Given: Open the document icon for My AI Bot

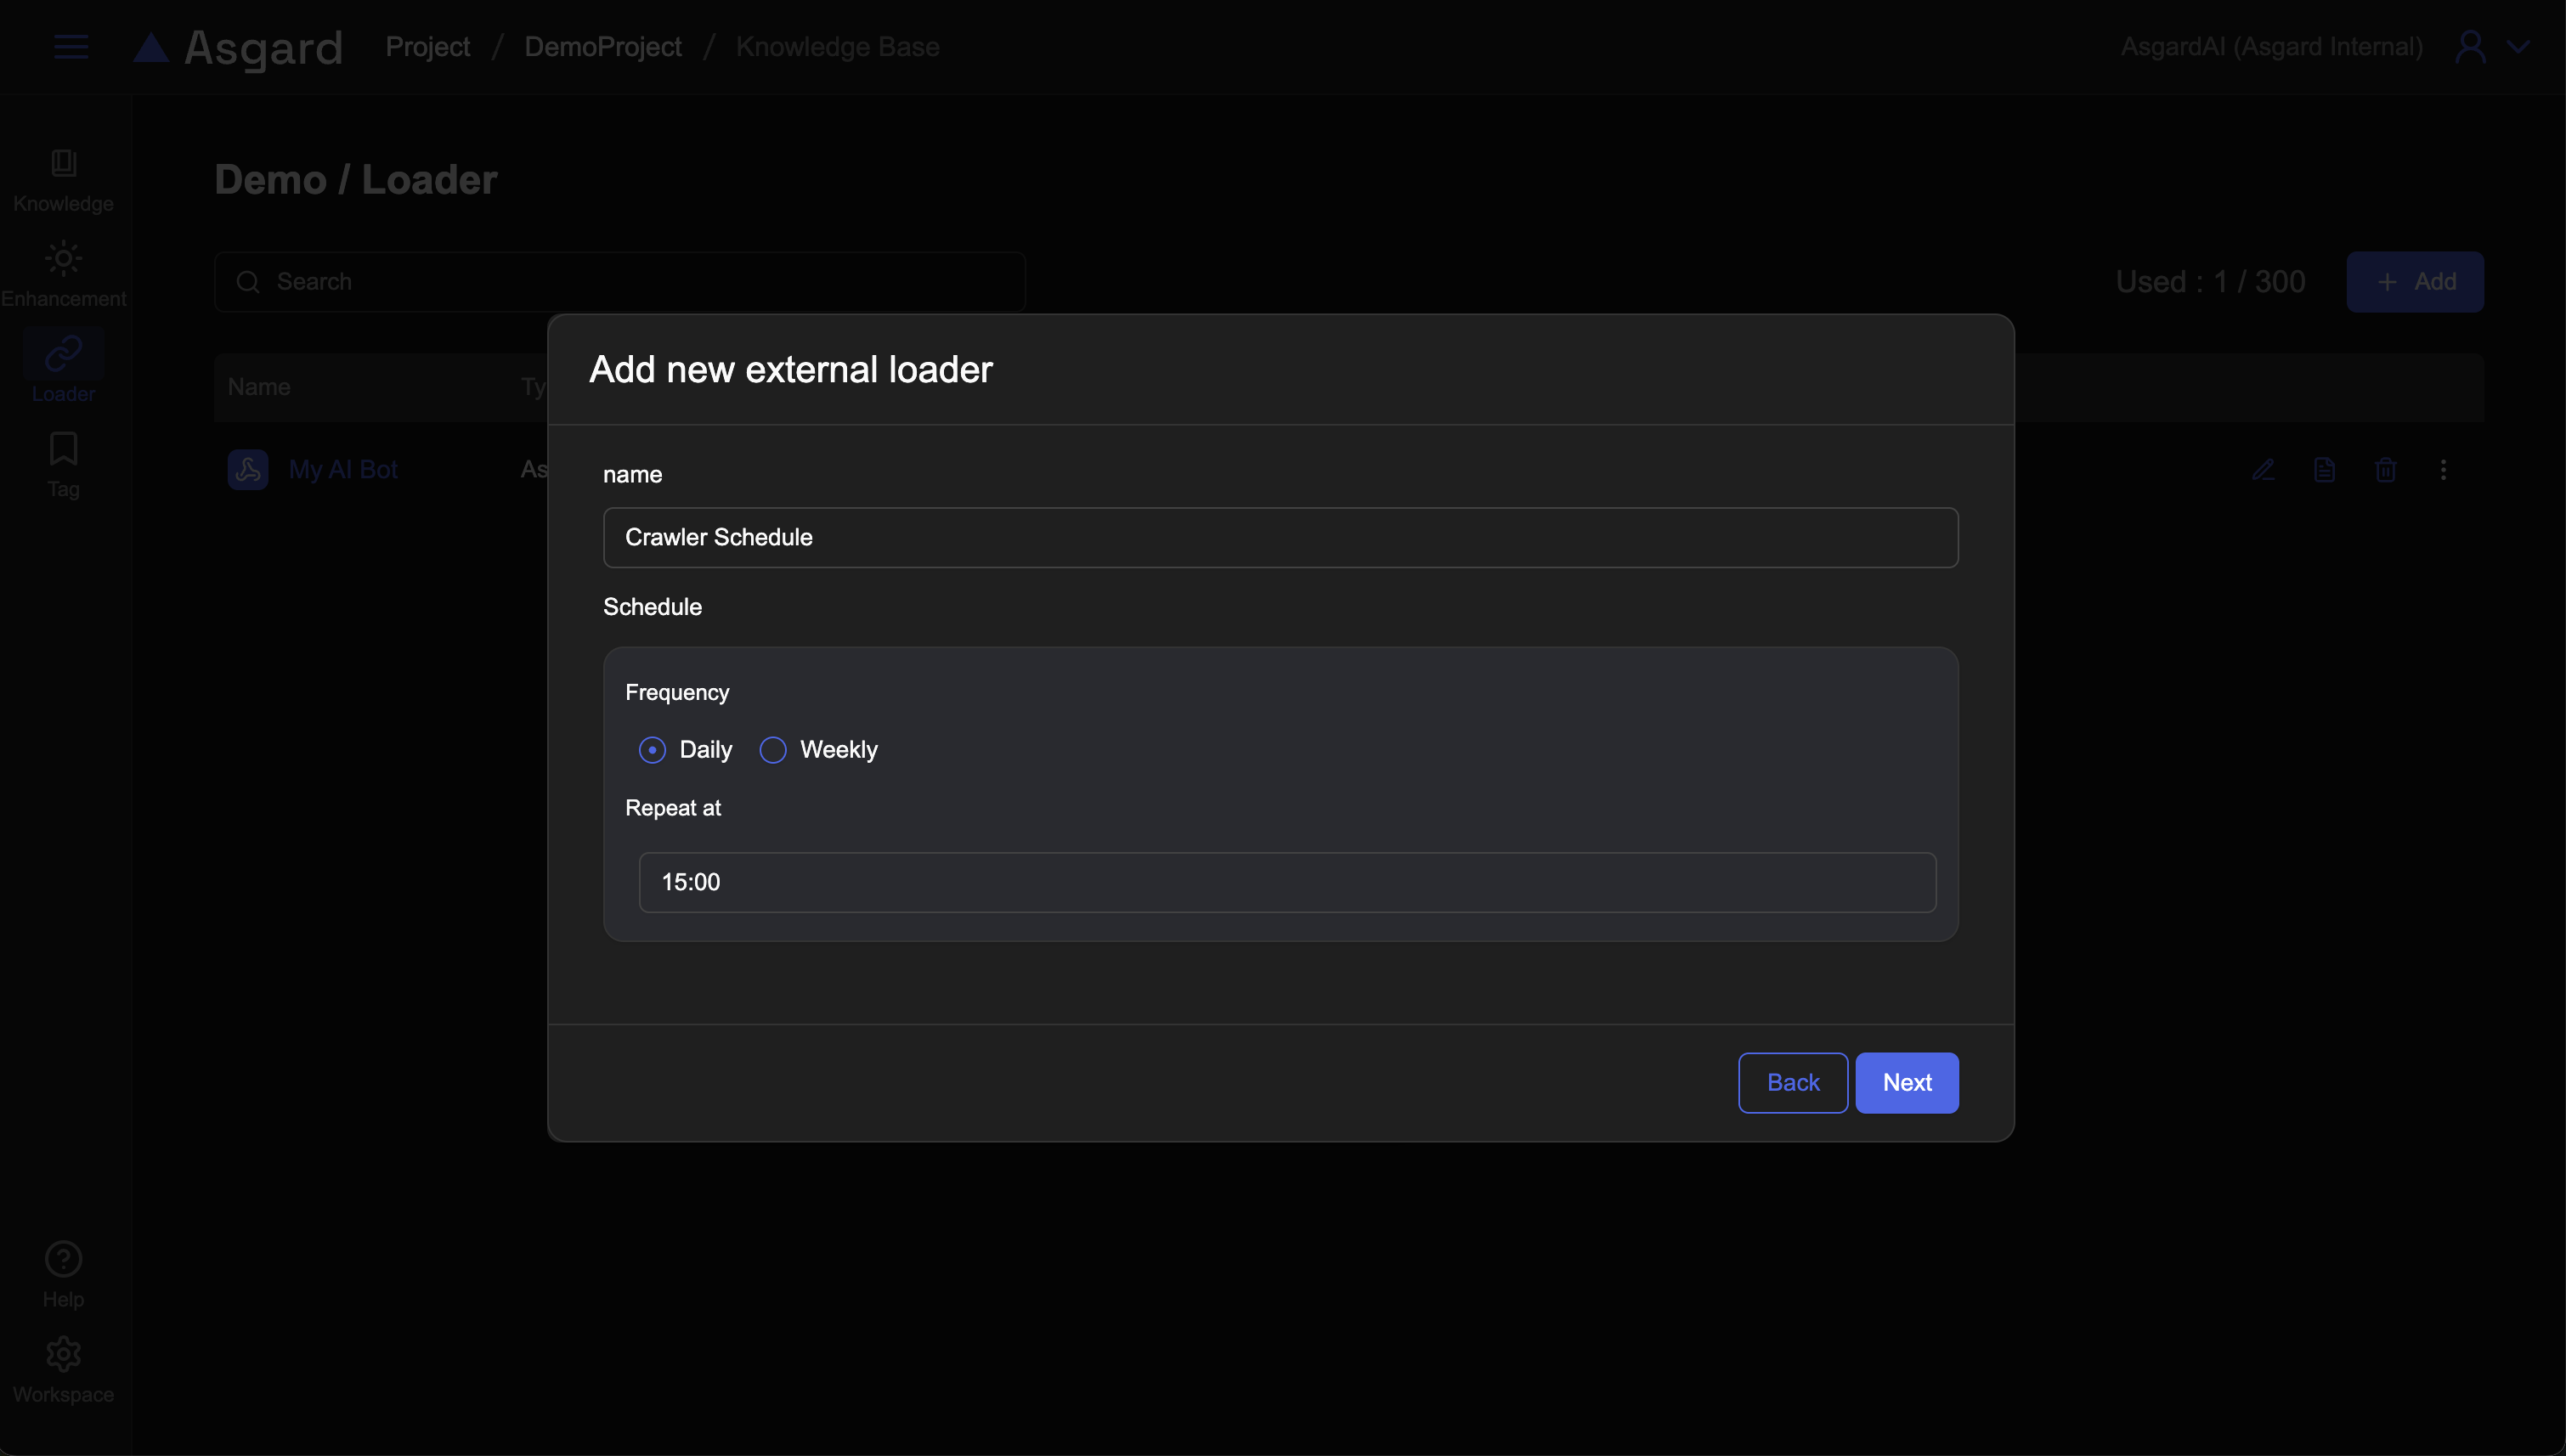Looking at the screenshot, I should point(2324,470).
